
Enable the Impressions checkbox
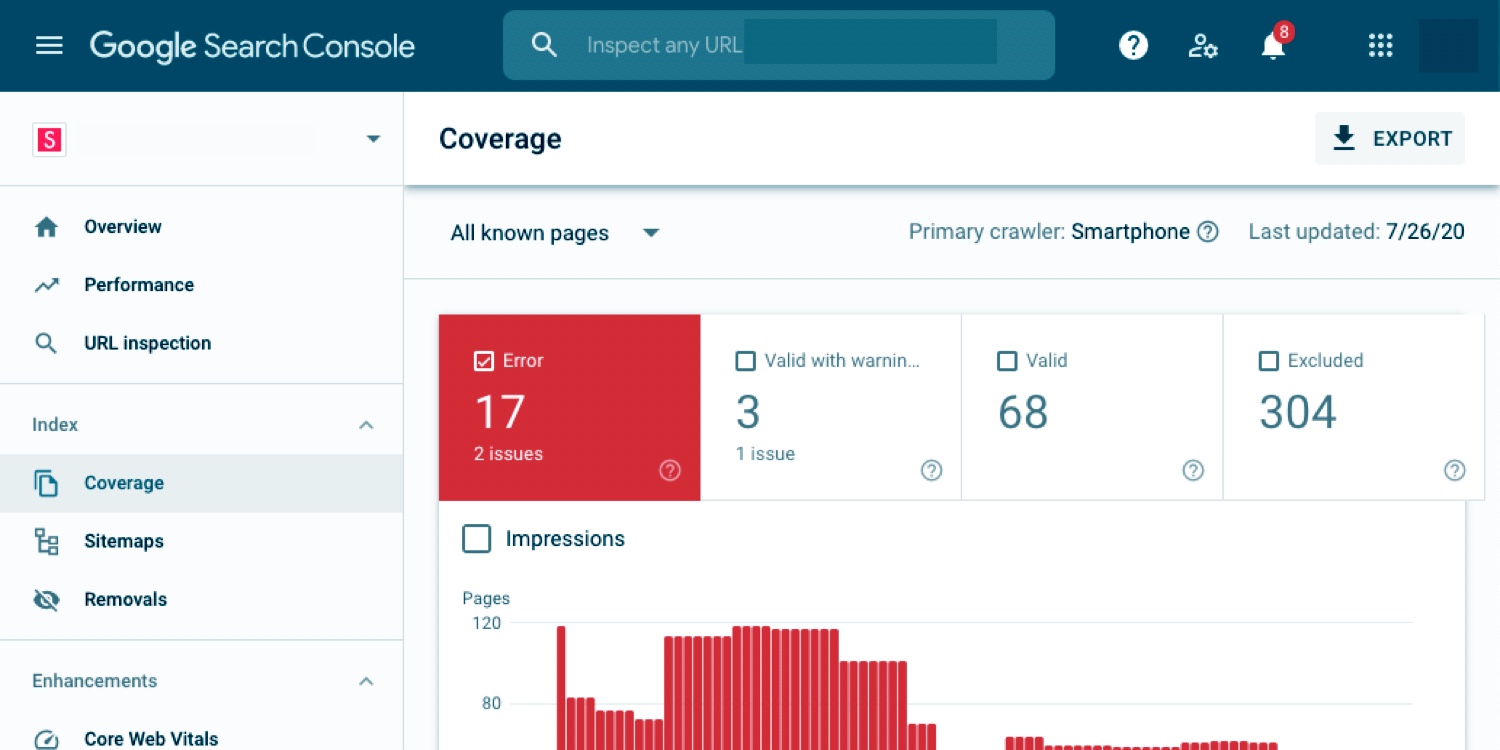pos(477,539)
